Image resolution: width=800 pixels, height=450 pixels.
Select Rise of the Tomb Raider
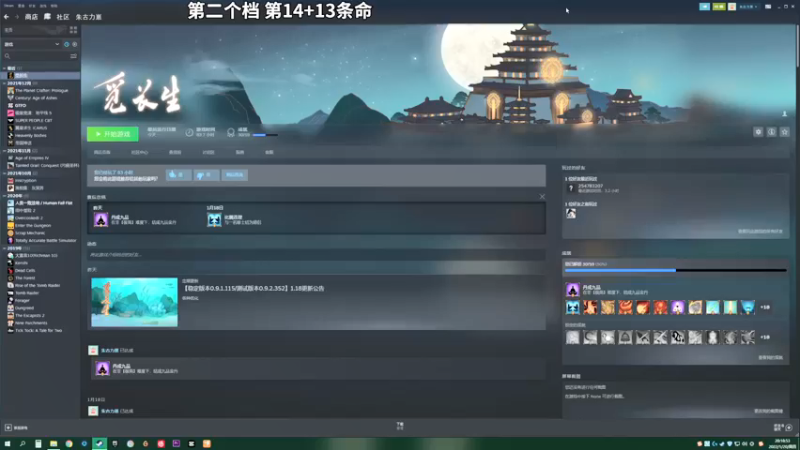tap(37, 285)
